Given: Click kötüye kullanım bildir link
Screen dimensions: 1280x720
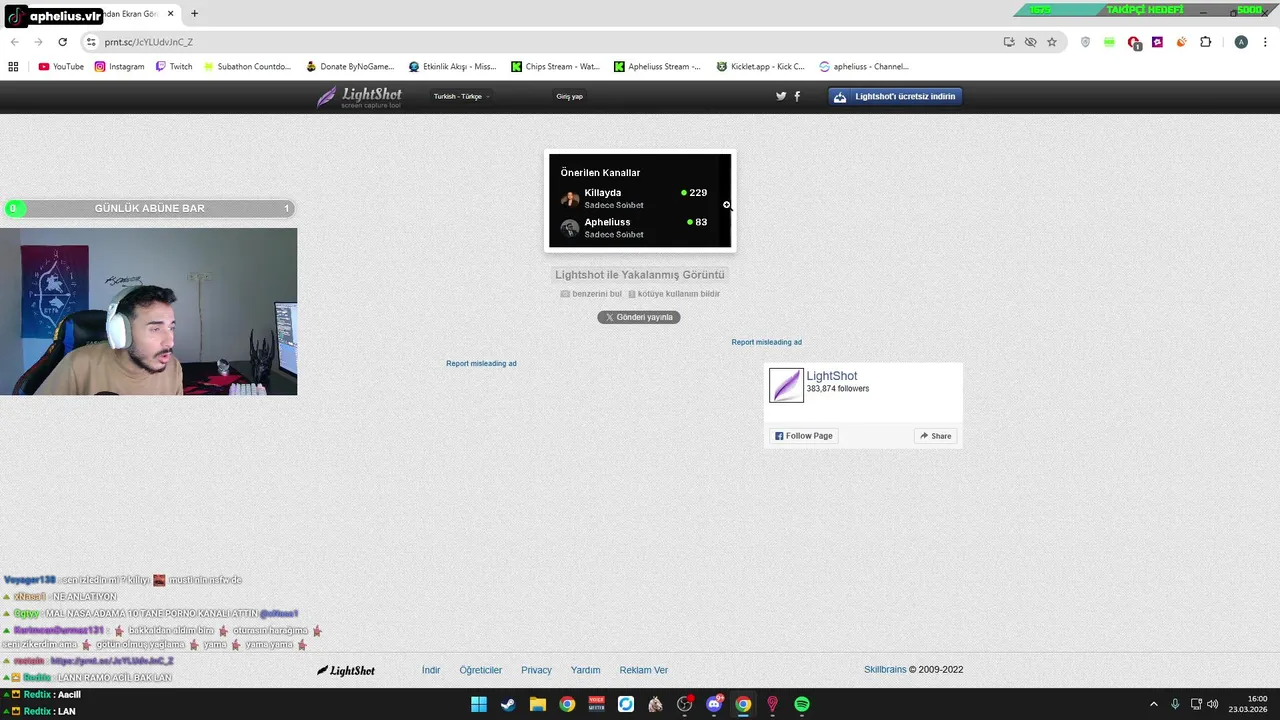Looking at the screenshot, I should coord(673,294).
